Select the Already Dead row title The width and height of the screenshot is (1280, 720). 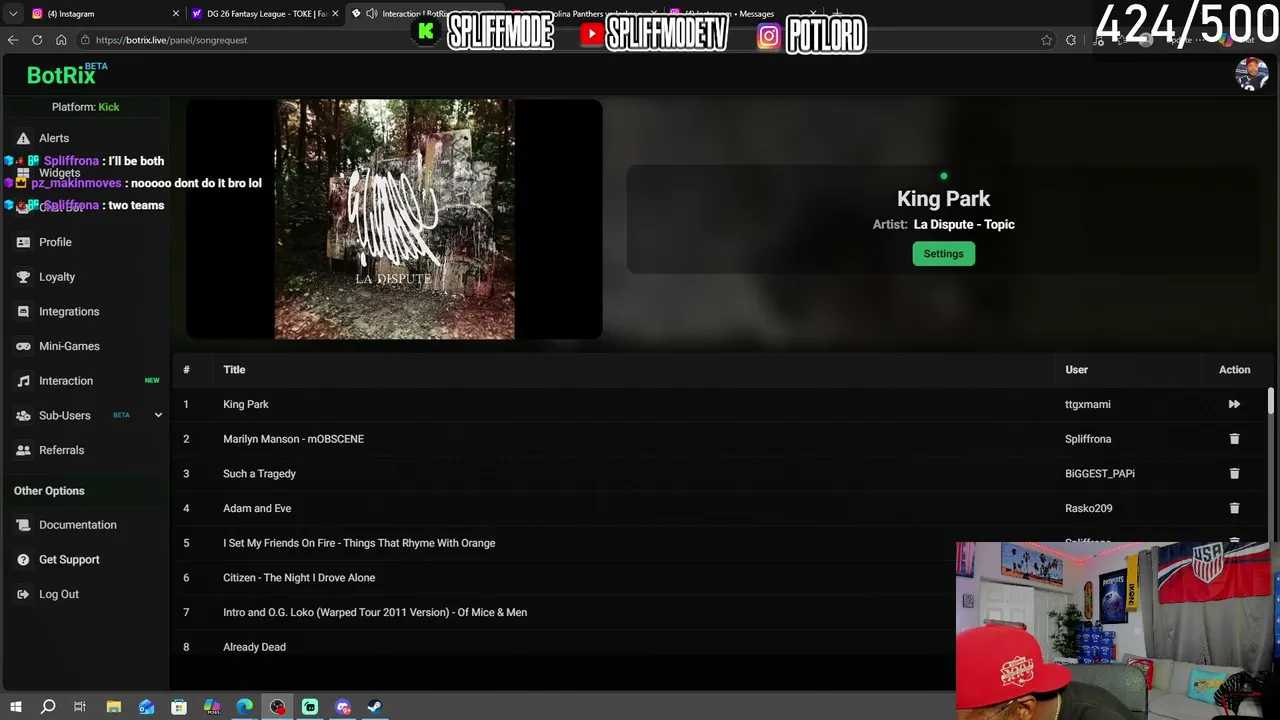[x=254, y=647]
